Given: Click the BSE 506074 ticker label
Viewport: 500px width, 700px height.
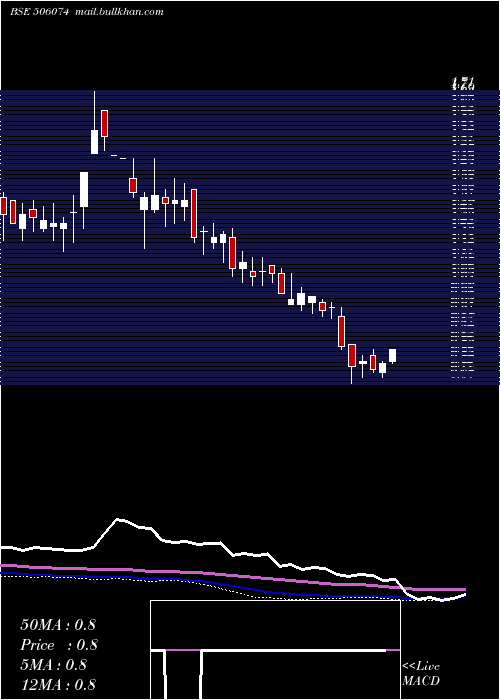Looking at the screenshot, I should tap(39, 12).
